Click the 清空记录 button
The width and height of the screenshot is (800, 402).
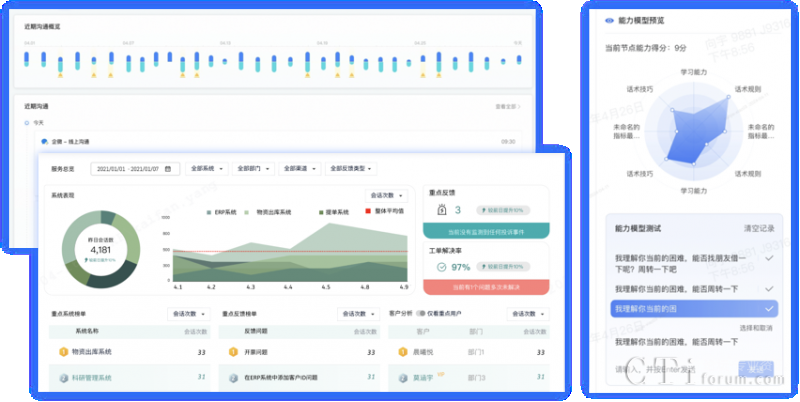[x=759, y=228]
